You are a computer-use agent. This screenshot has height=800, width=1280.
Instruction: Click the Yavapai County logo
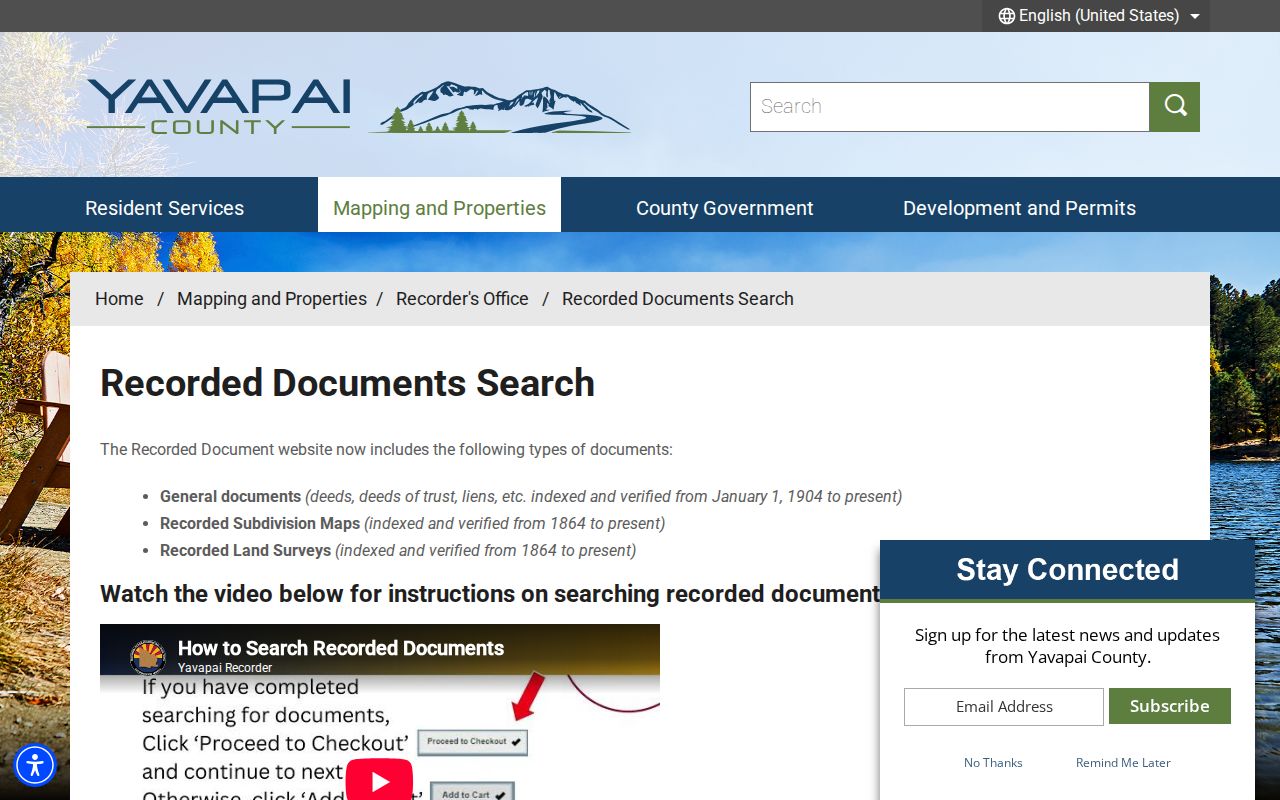coord(358,108)
